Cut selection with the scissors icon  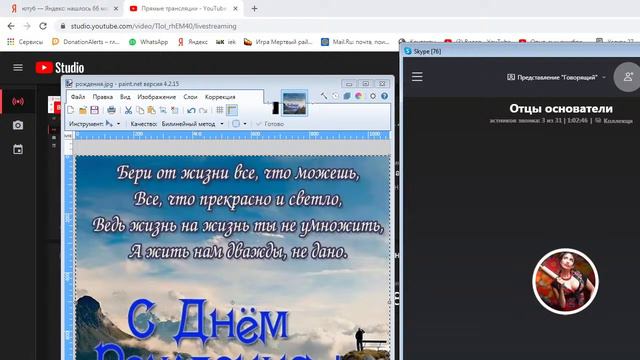(x=128, y=110)
